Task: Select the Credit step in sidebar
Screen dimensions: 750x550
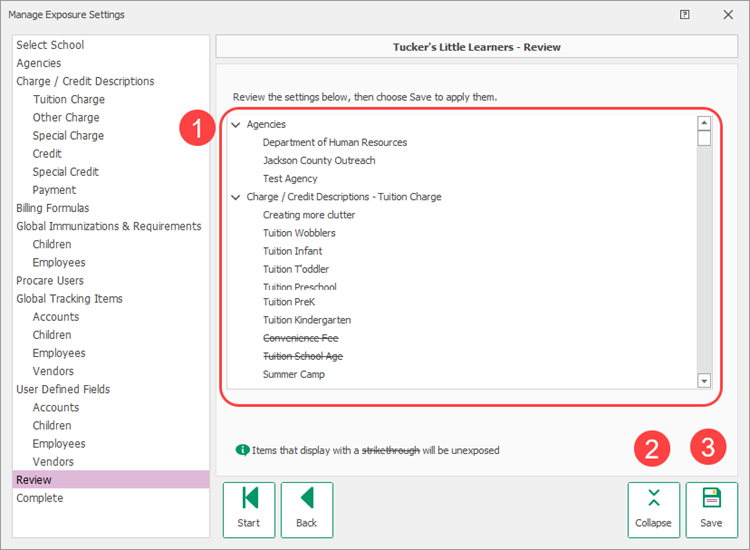Action: [47, 154]
